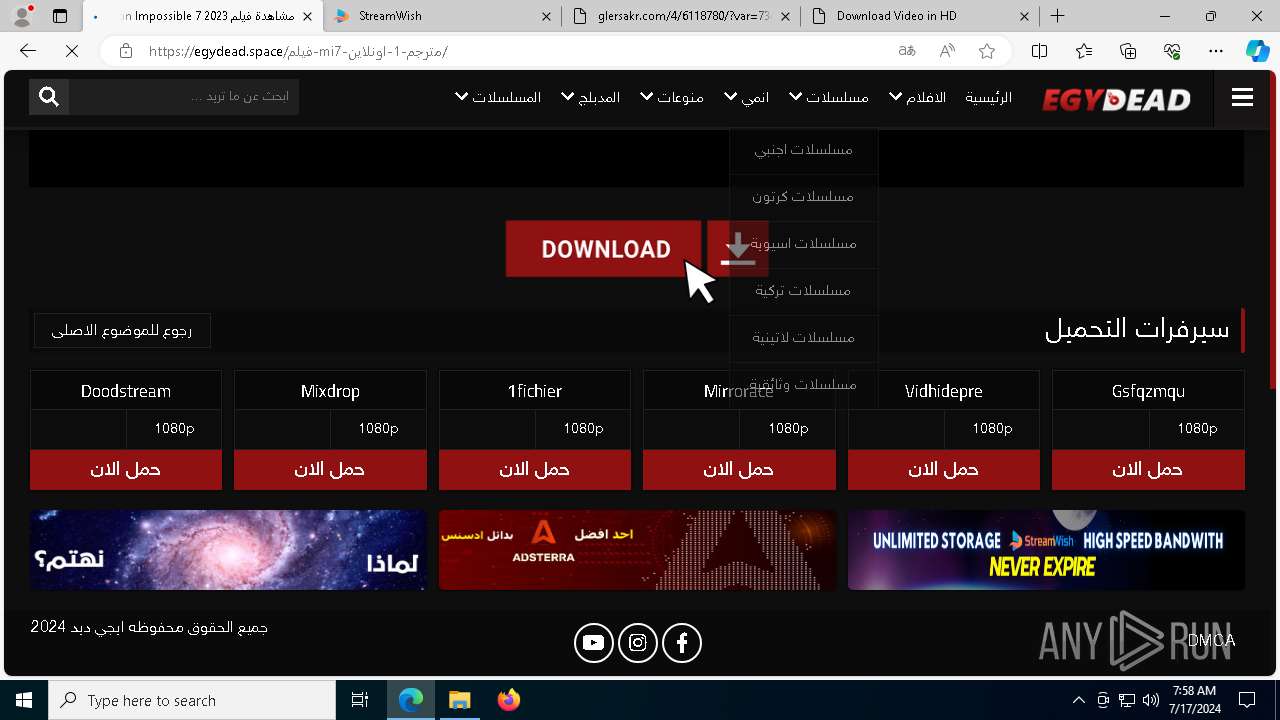The image size is (1280, 720).
Task: Open the galaxy لماذا نهتم banner
Action: pyautogui.click(x=228, y=550)
